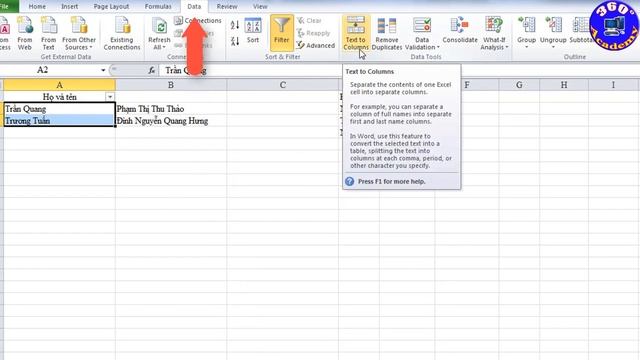Click the Group outline button
This screenshot has width=640, height=360.
pos(527,31)
